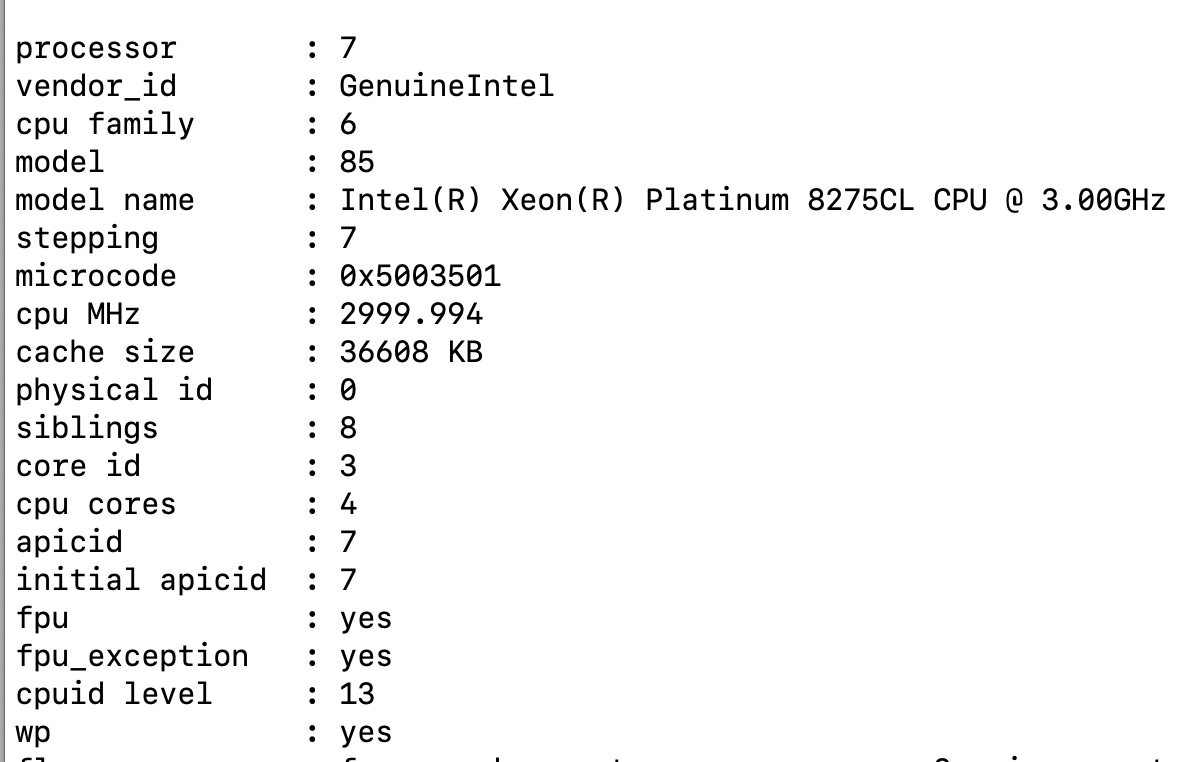Screen dimensions: 1204x762
Task: Click the core id label
Action: pos(78,466)
